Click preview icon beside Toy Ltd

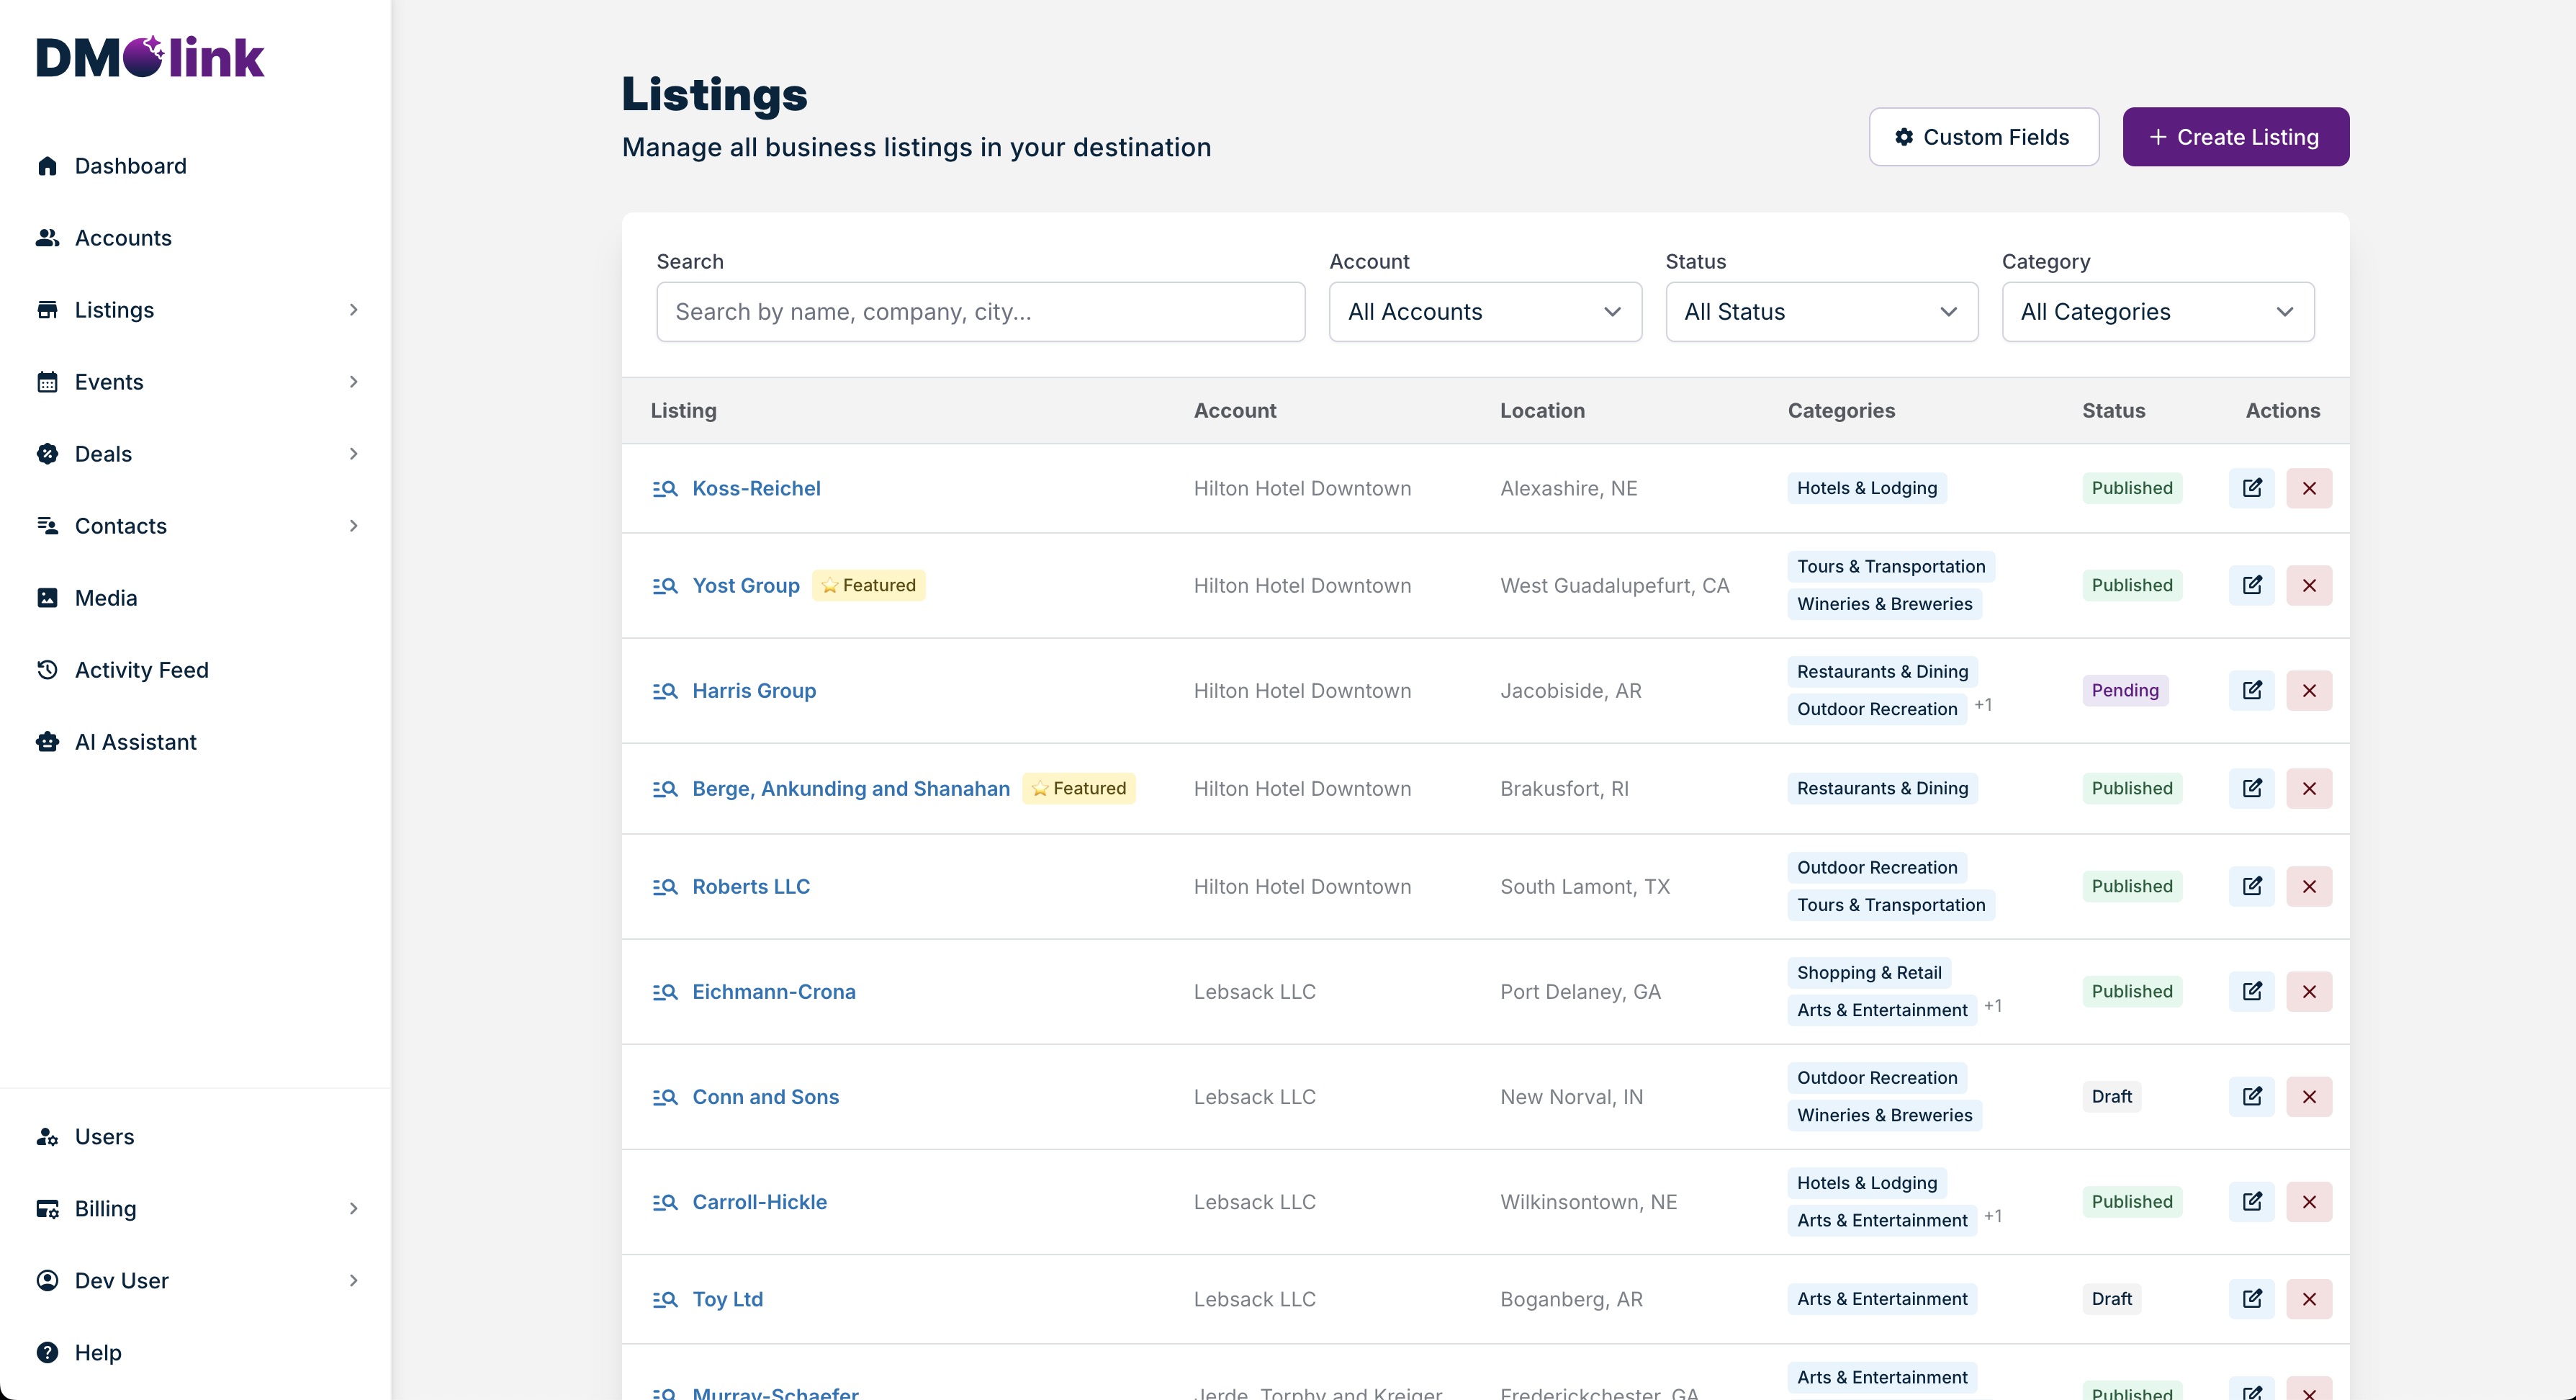tap(665, 1299)
